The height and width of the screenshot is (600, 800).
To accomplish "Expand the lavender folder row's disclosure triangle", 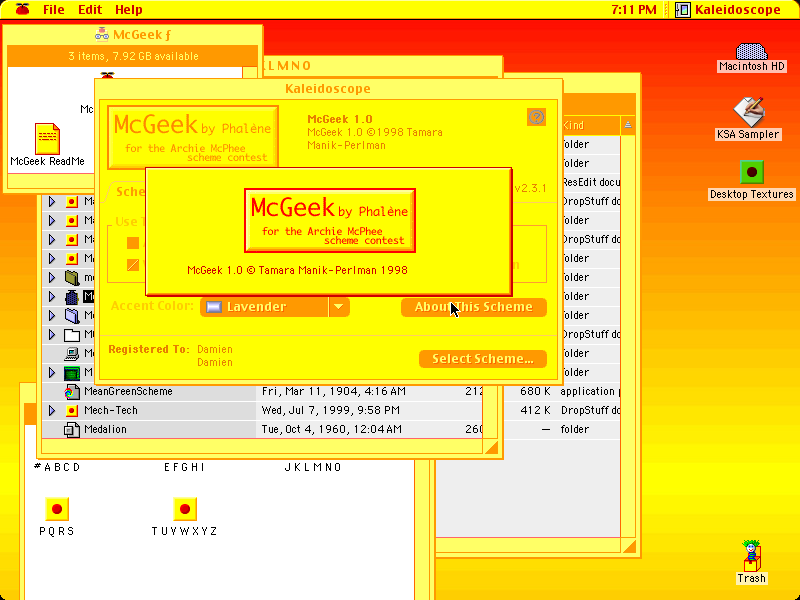I will [52, 316].
